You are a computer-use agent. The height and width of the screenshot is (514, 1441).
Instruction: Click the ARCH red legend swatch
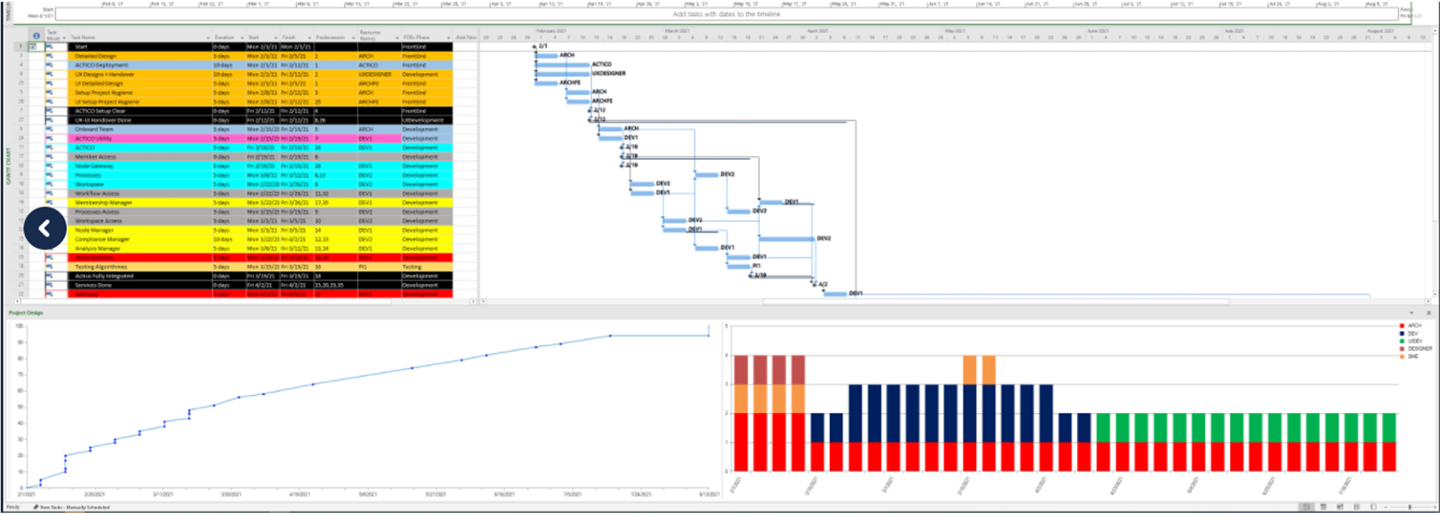click(x=1401, y=326)
